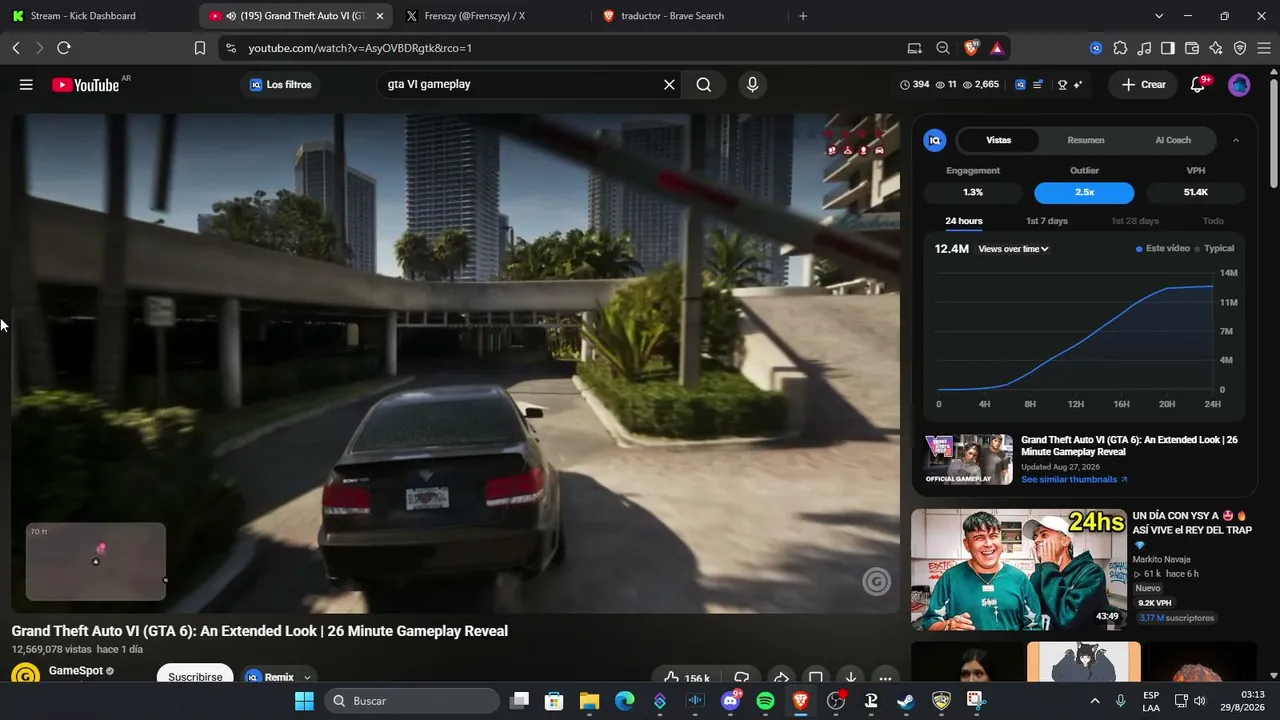This screenshot has width=1280, height=720.
Task: Open Windows Start menu
Action: point(304,701)
